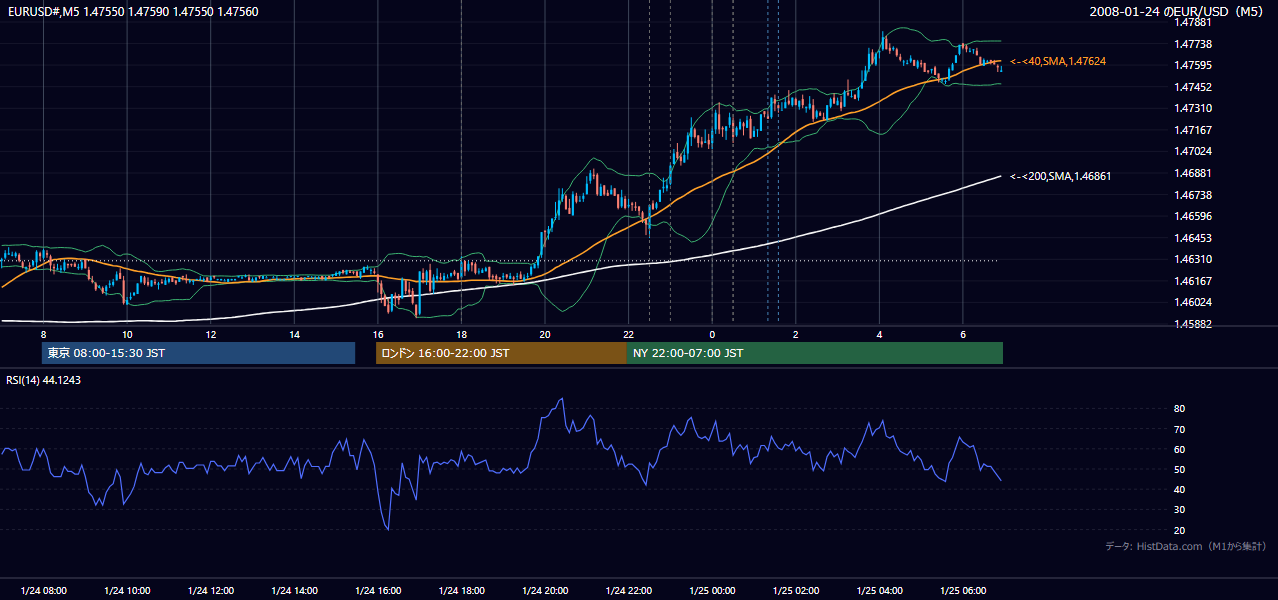
Task: Click the London 16:00-22:00 JST session bar
Action: click(x=501, y=353)
